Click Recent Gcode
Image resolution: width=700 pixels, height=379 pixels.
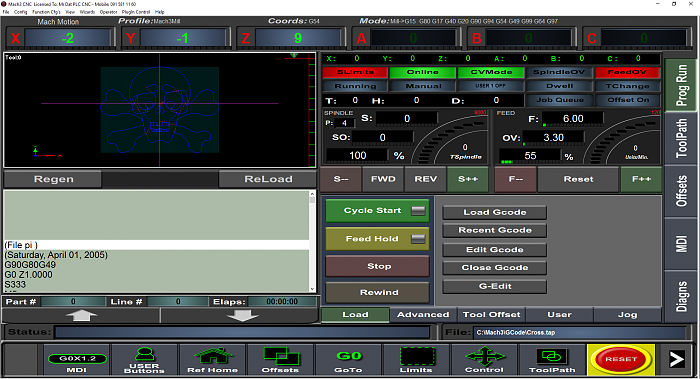tap(495, 230)
